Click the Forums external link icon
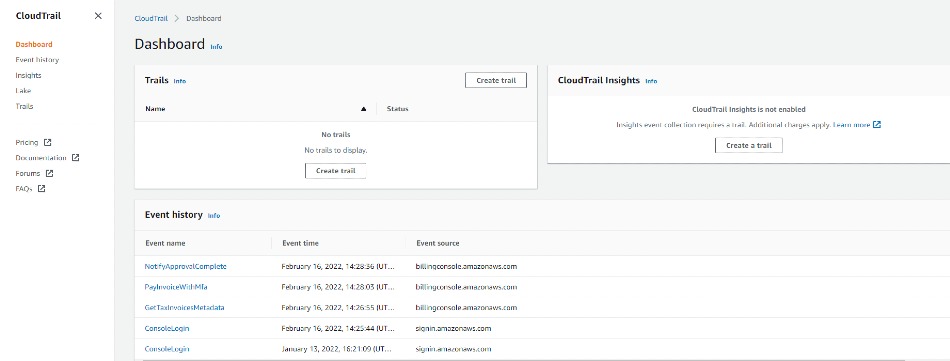 [49, 173]
